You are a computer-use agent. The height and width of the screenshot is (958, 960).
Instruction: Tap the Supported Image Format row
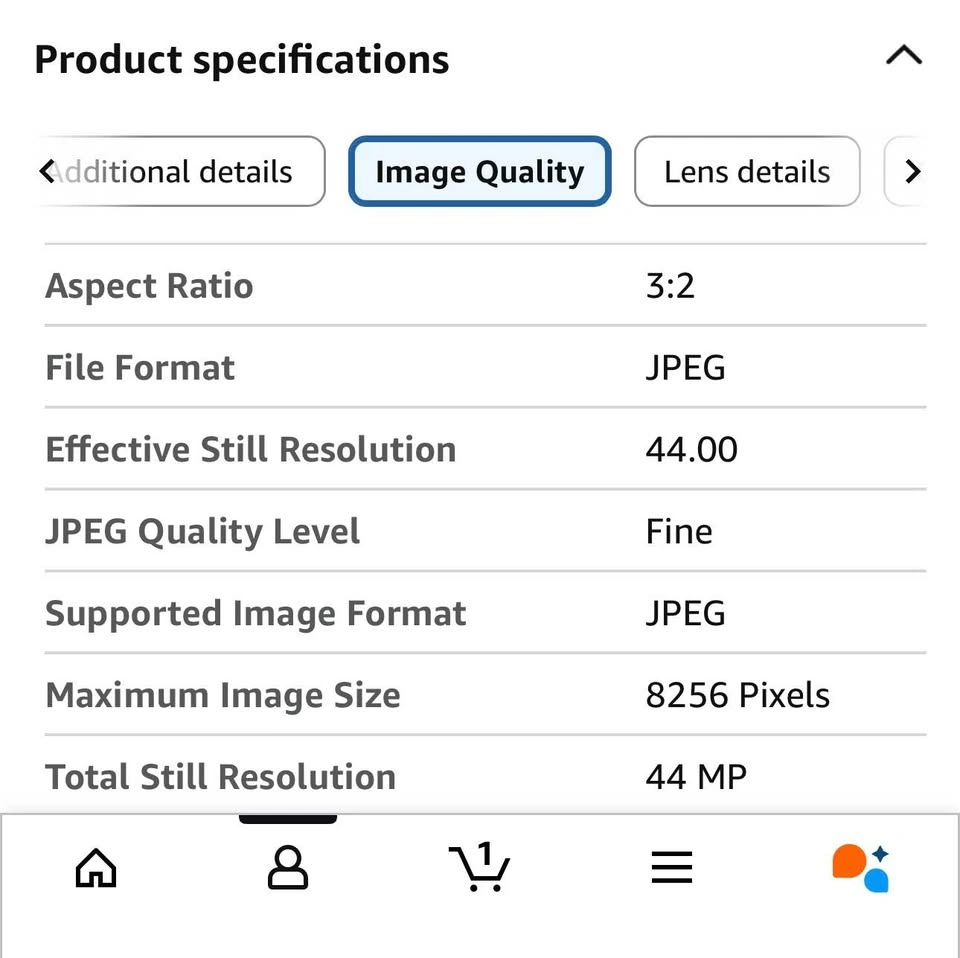[x=485, y=613]
